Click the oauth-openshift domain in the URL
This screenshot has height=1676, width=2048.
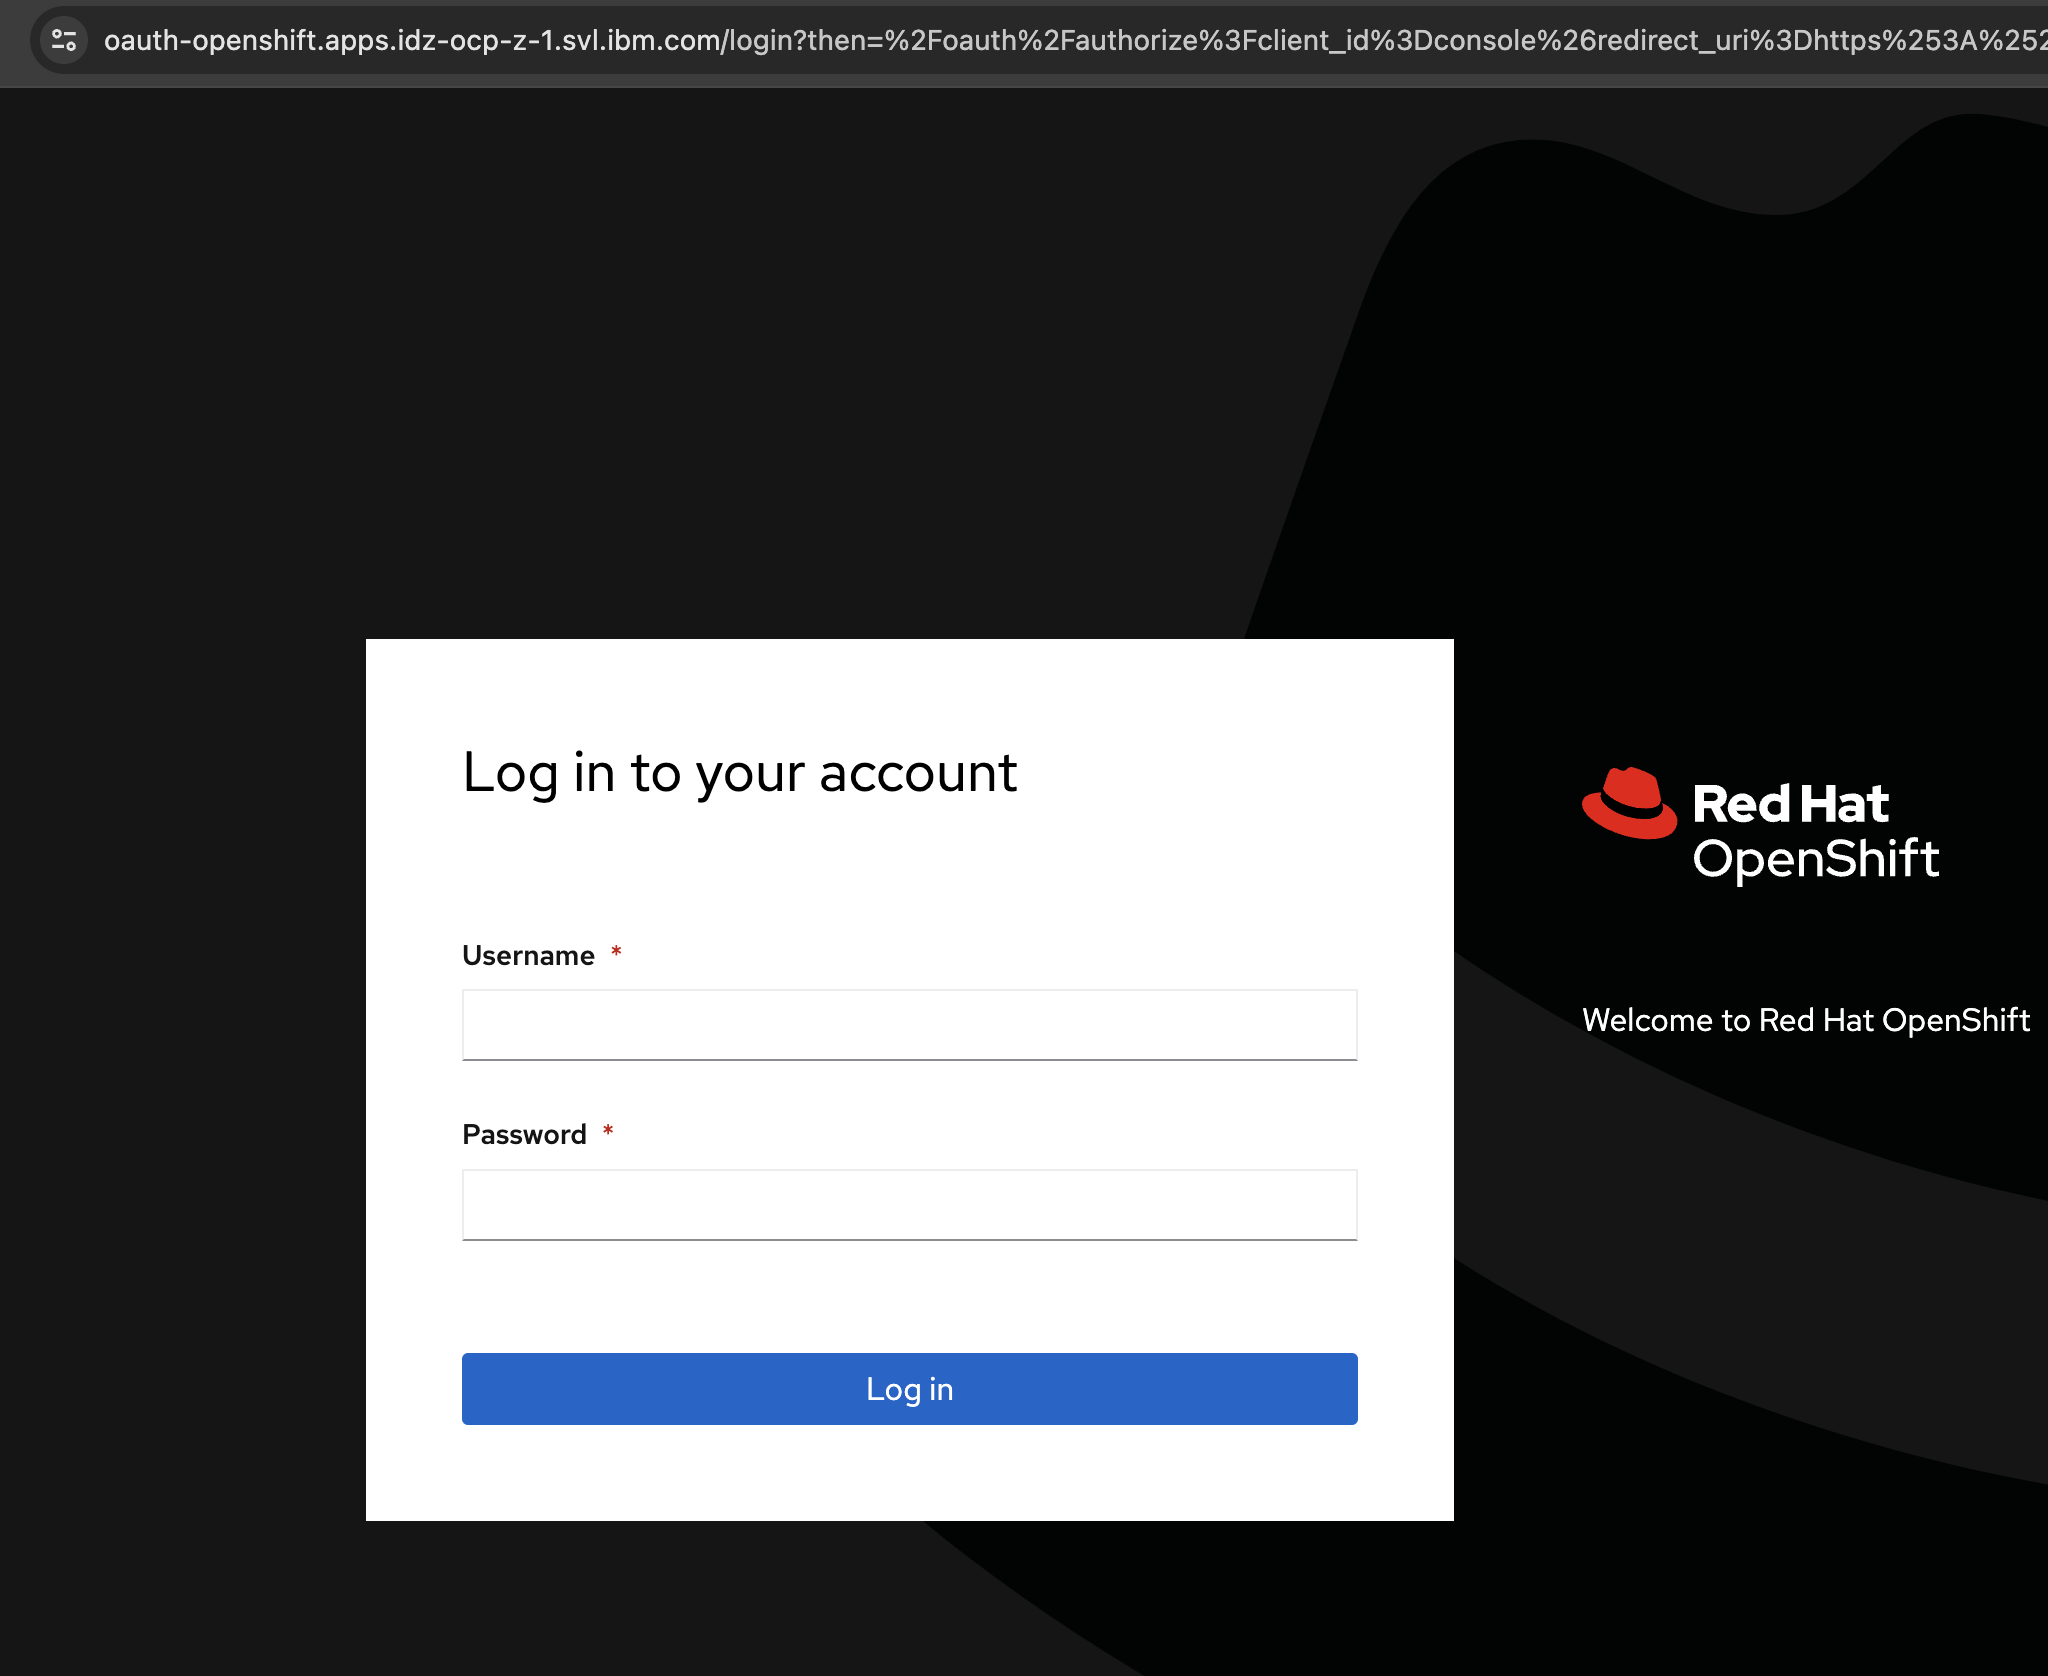(210, 40)
